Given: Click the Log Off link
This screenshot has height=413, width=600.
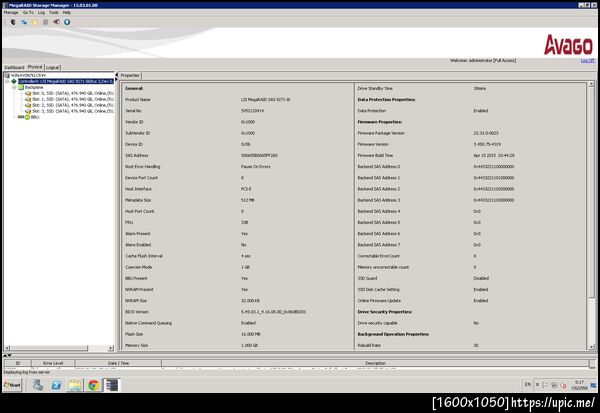Looking at the screenshot, I should tap(587, 60).
